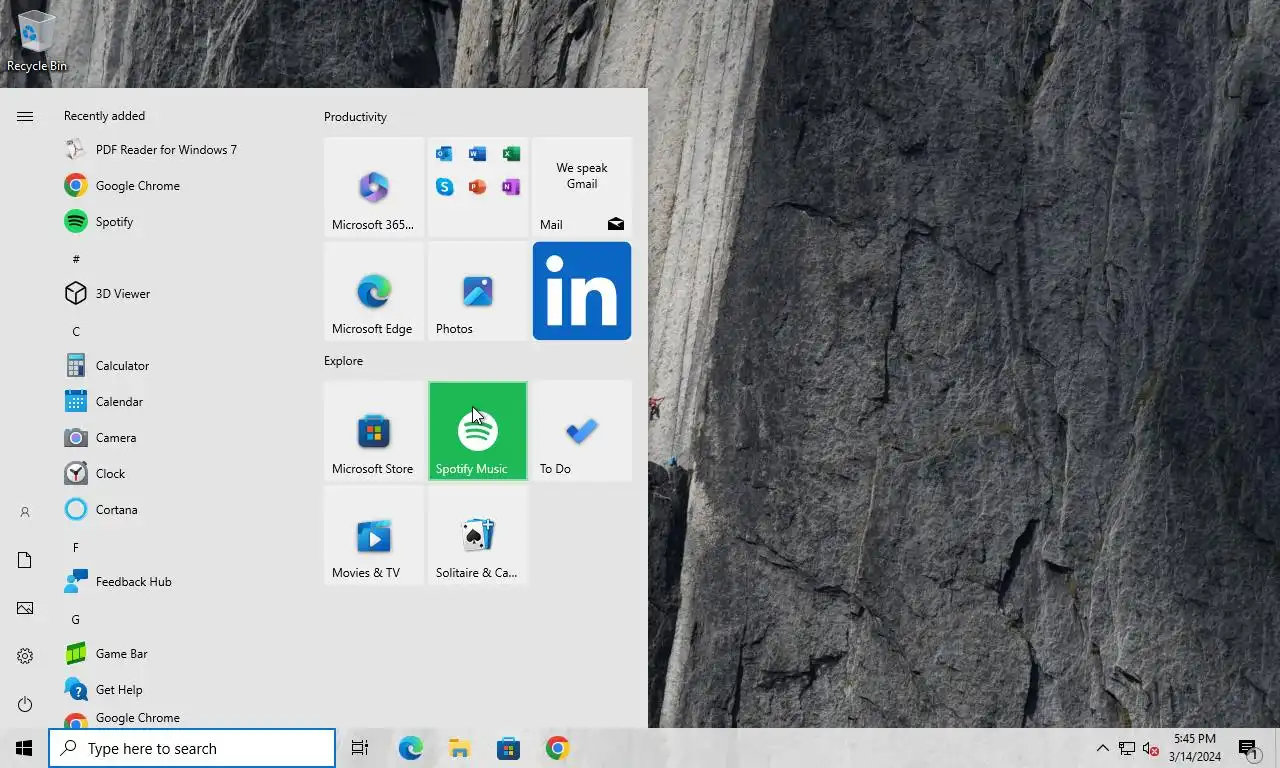Open the notification Action Center
Viewport: 1280px width, 768px height.
[1248, 748]
